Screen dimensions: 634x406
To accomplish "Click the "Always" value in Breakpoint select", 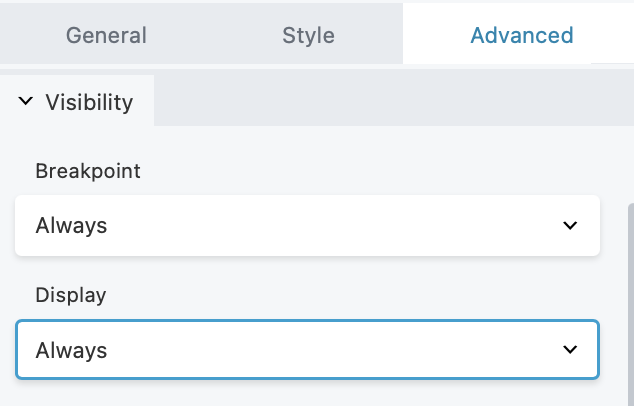I will coord(71,225).
